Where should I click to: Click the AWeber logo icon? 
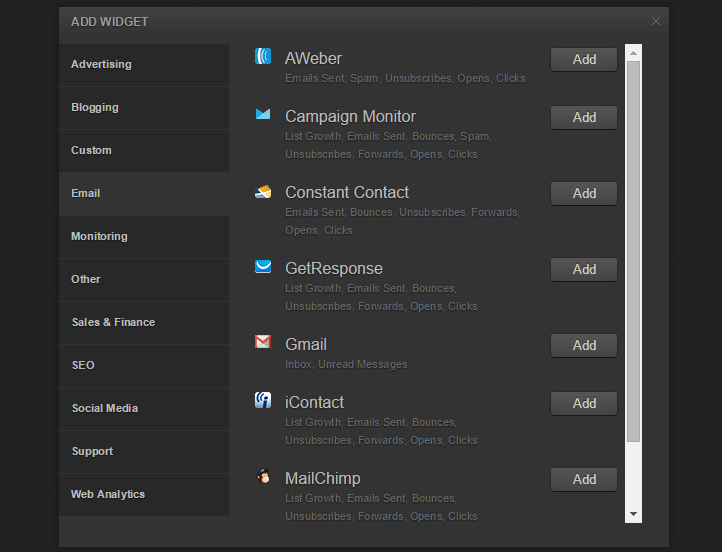pos(263,57)
